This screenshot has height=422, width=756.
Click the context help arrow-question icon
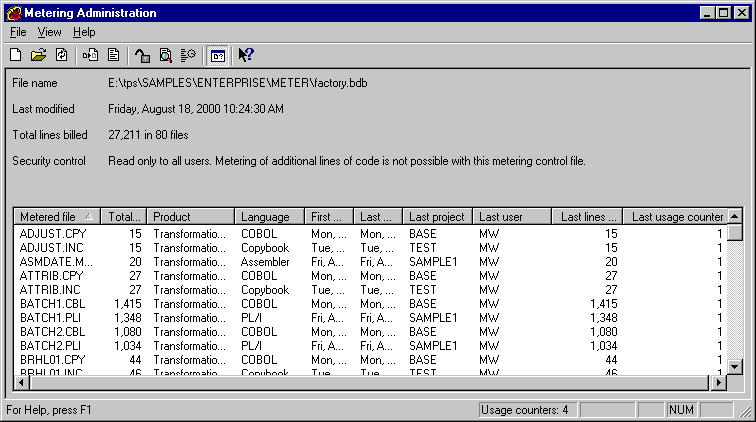pos(246,55)
